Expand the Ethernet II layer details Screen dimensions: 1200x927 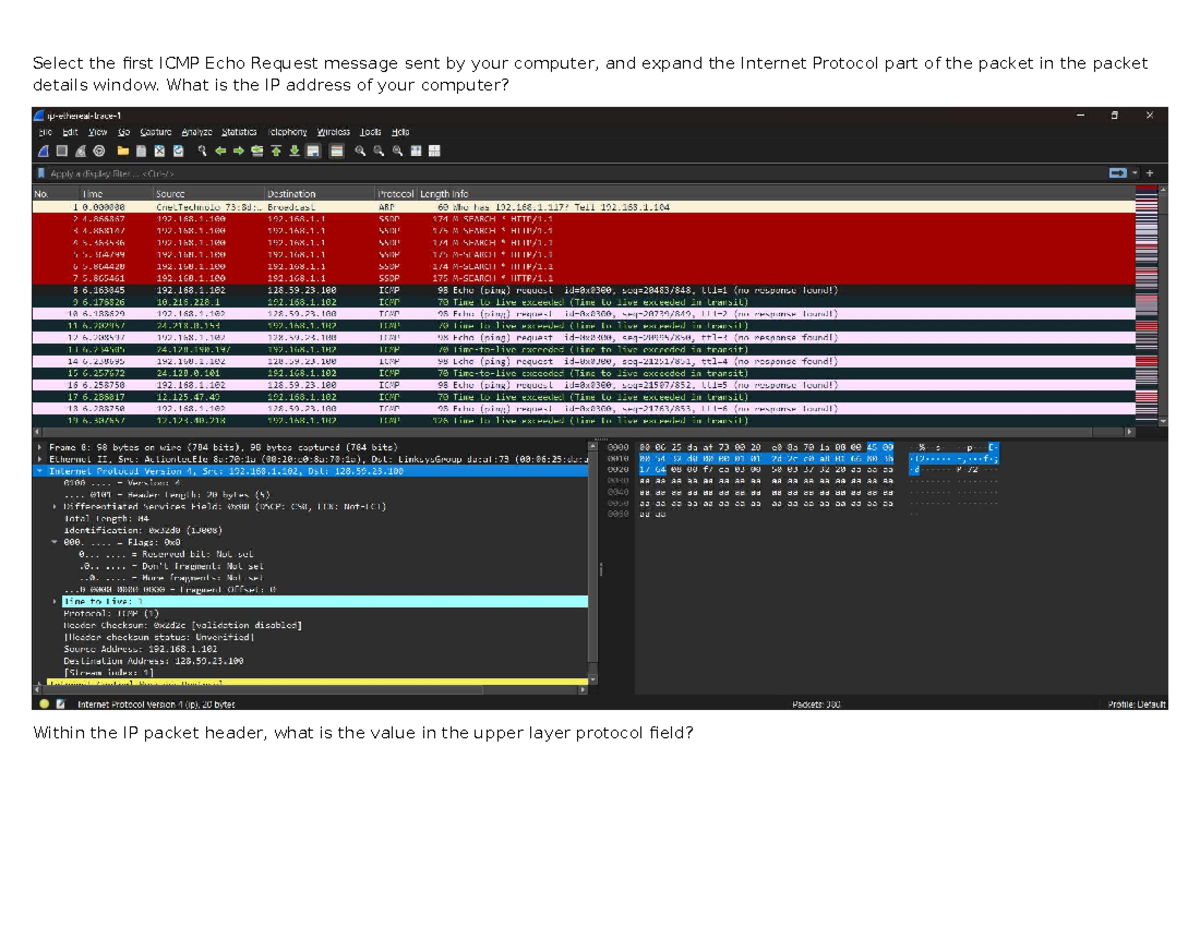41,459
